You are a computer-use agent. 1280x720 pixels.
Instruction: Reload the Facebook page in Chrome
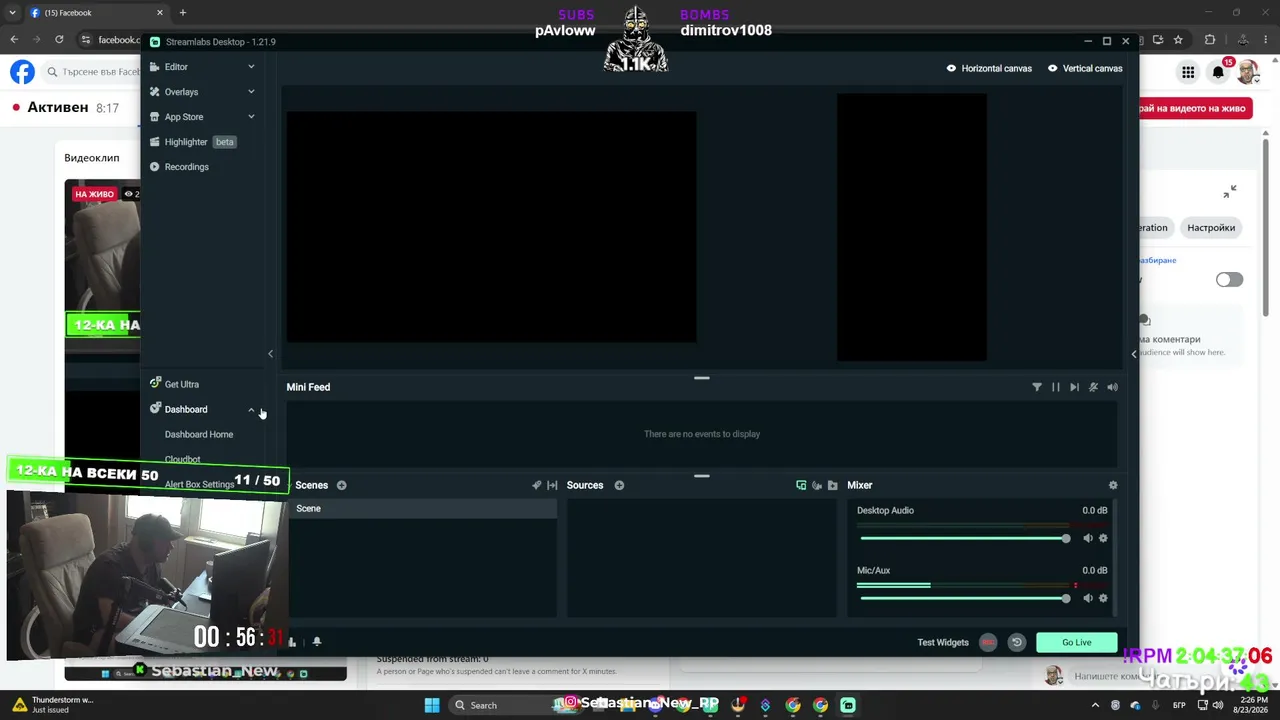[59, 40]
